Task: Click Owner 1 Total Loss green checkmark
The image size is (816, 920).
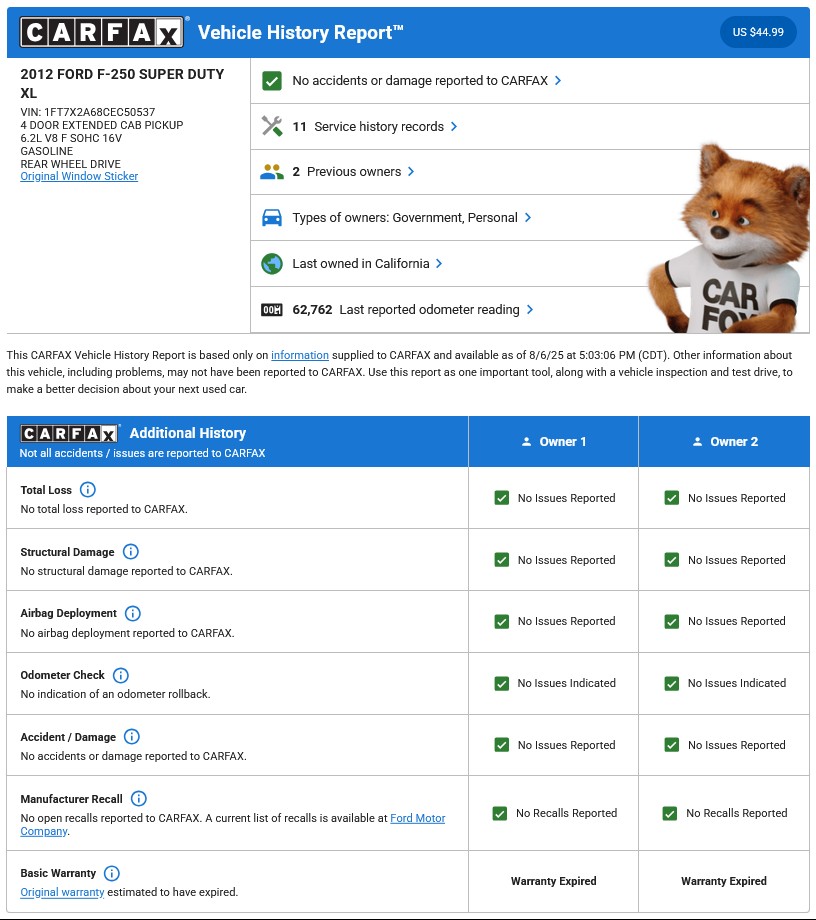Action: click(x=502, y=498)
